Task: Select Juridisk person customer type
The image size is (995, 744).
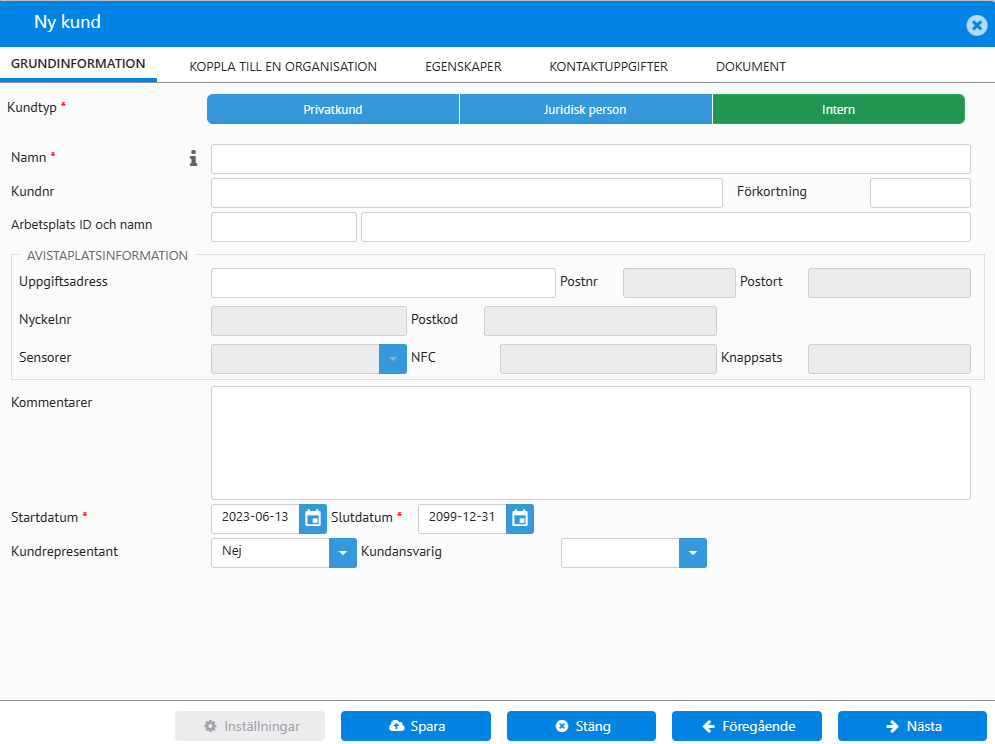Action: pos(585,109)
